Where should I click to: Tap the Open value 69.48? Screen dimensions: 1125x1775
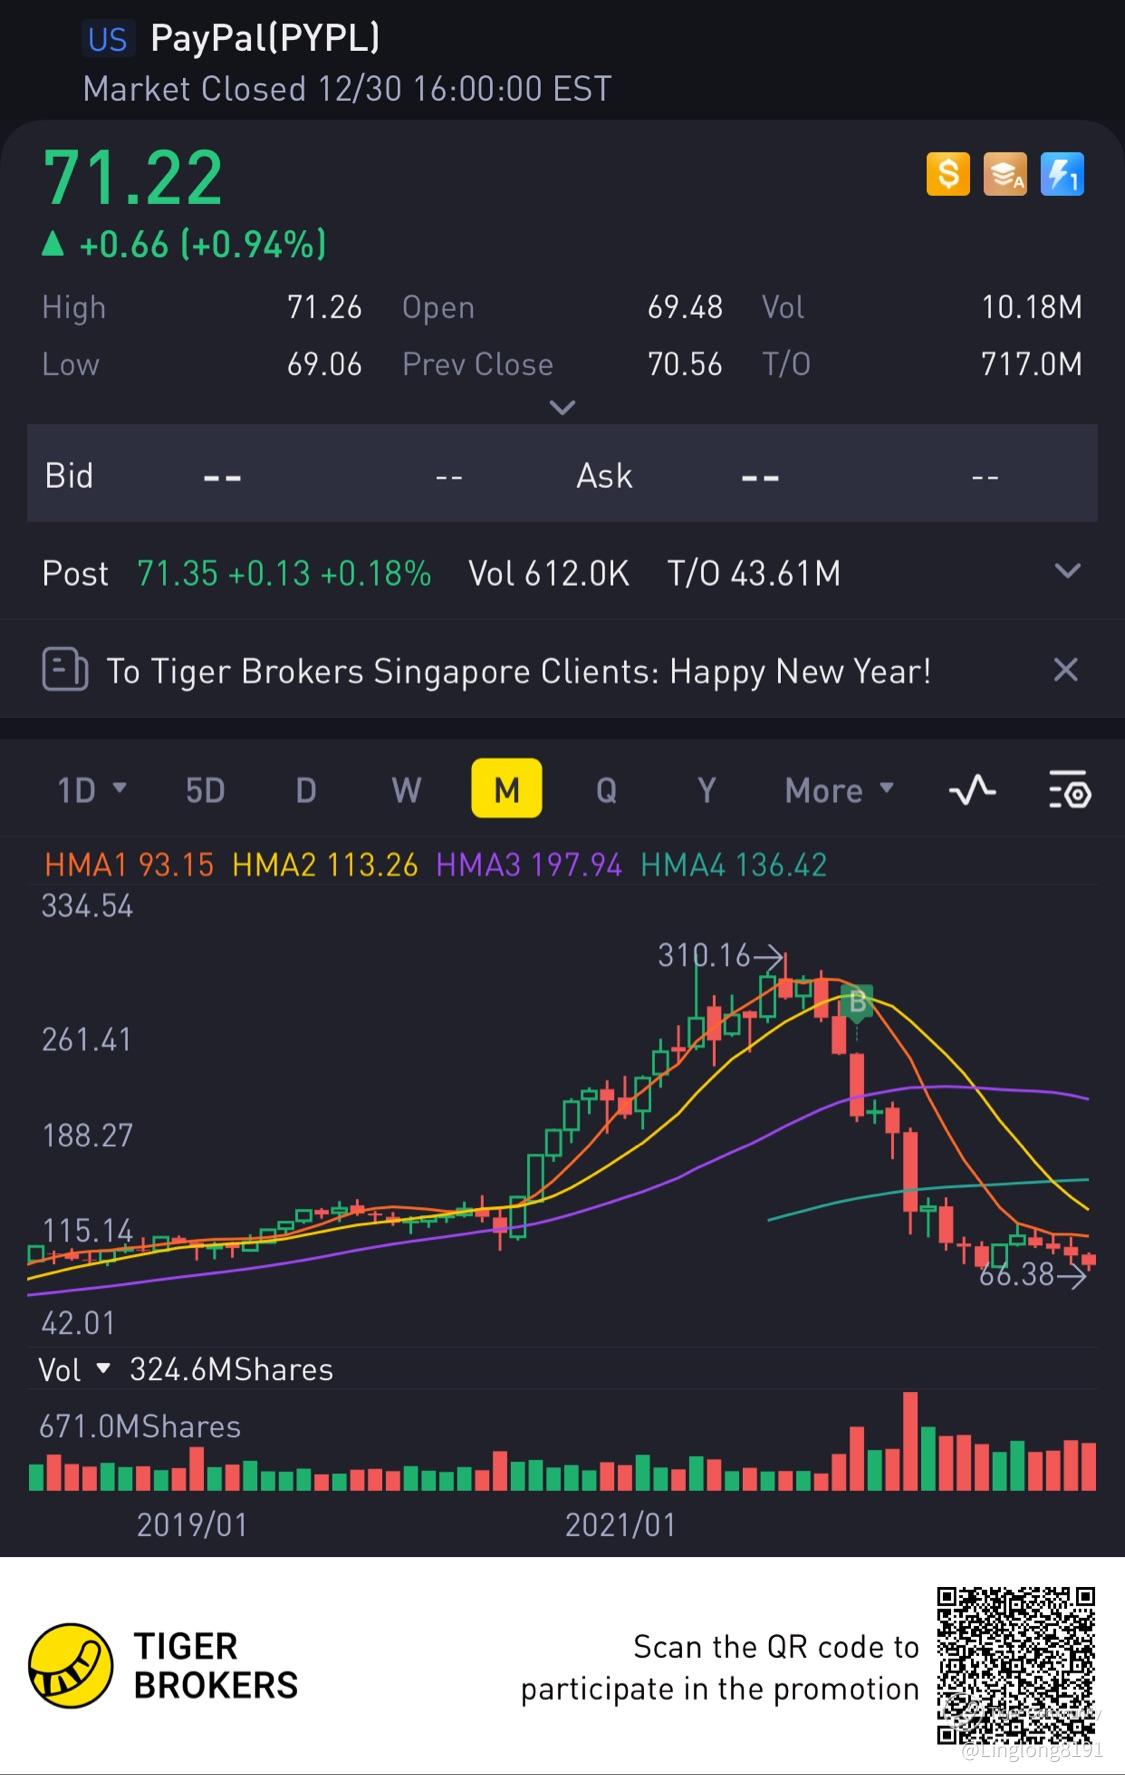(685, 307)
